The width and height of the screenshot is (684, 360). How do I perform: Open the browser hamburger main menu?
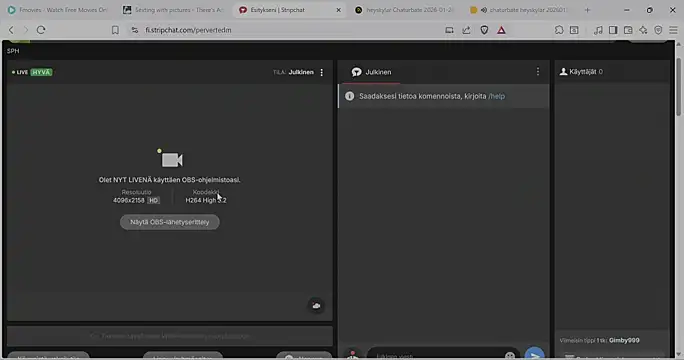pos(674,30)
